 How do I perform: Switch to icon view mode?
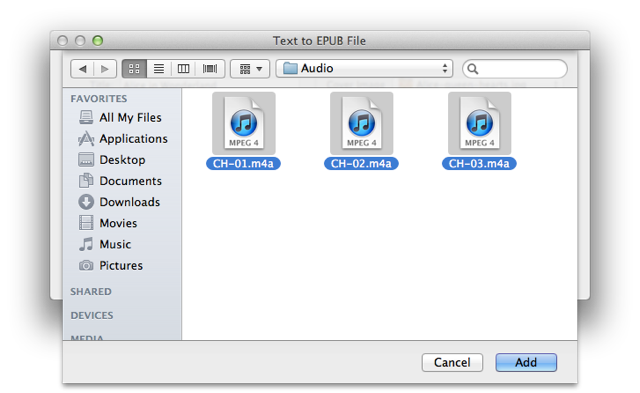pos(134,69)
